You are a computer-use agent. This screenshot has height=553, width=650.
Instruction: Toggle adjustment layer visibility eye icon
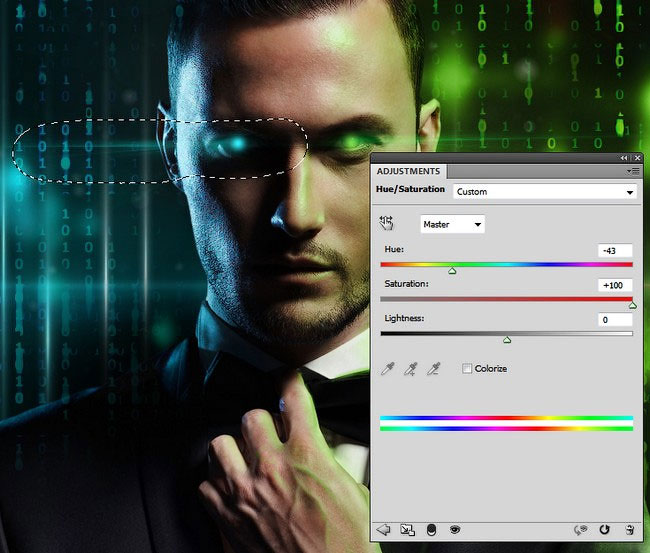455,529
